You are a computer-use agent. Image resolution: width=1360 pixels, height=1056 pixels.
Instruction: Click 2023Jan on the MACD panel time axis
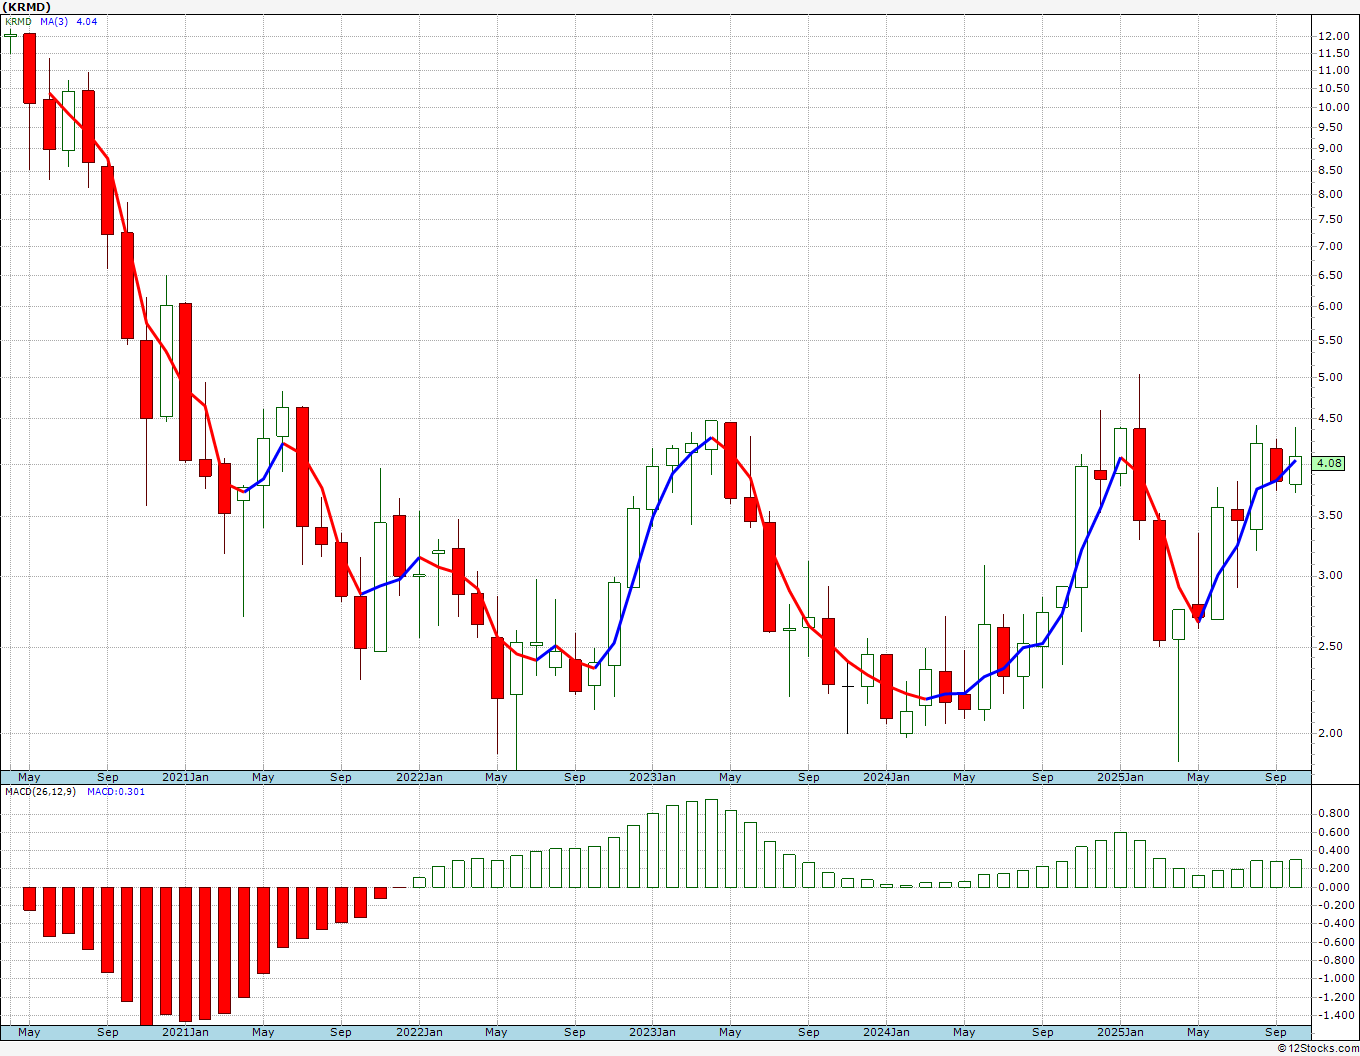click(x=652, y=1032)
